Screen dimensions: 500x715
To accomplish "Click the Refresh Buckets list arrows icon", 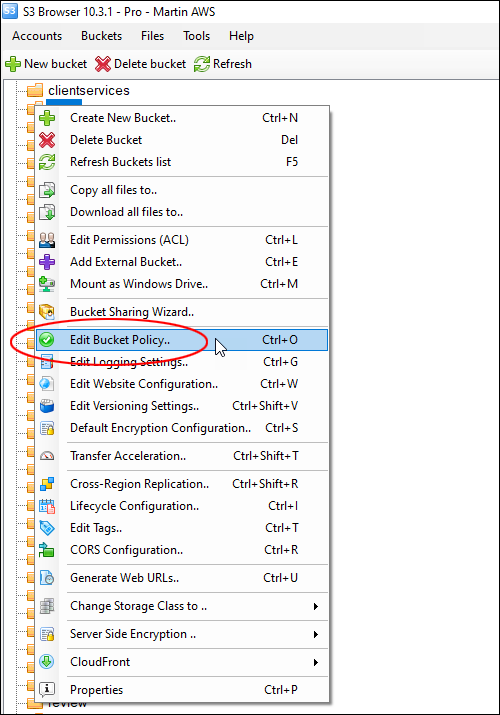I will click(x=47, y=162).
